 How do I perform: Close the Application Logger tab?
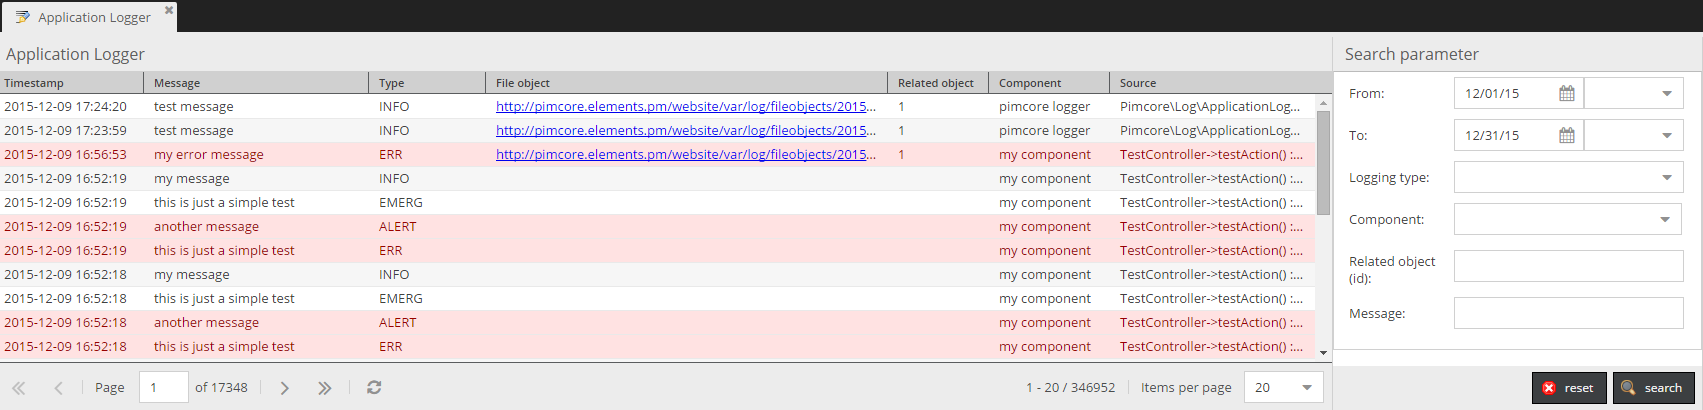[x=169, y=11]
